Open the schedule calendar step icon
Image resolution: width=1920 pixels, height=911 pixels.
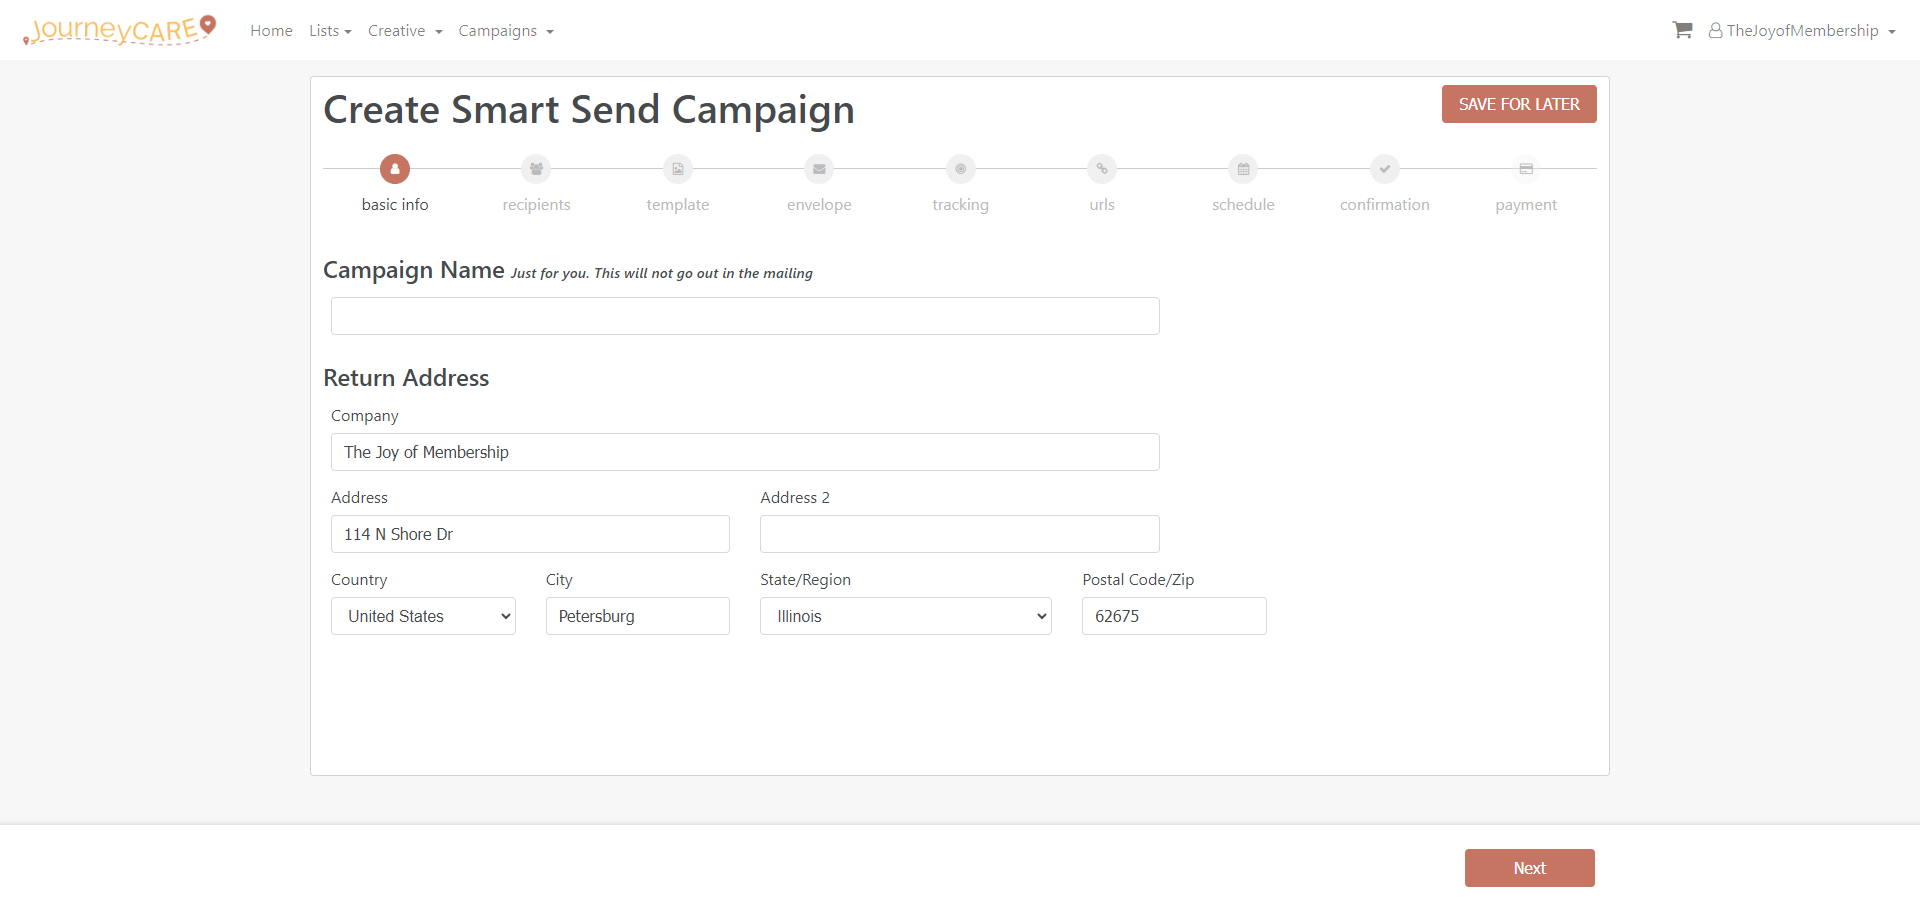click(x=1243, y=169)
